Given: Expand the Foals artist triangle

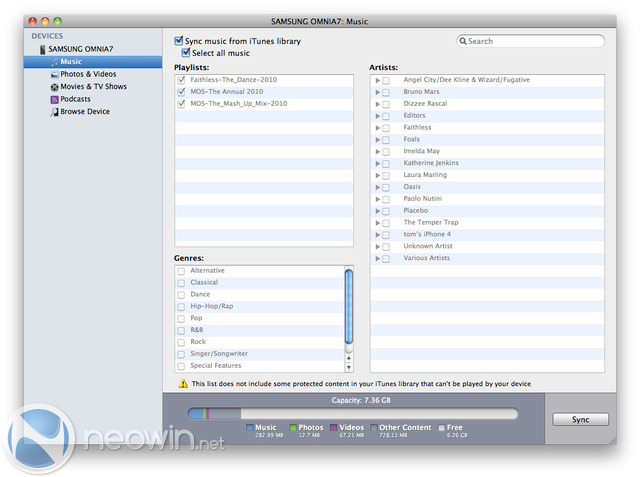Looking at the screenshot, I should (378, 140).
